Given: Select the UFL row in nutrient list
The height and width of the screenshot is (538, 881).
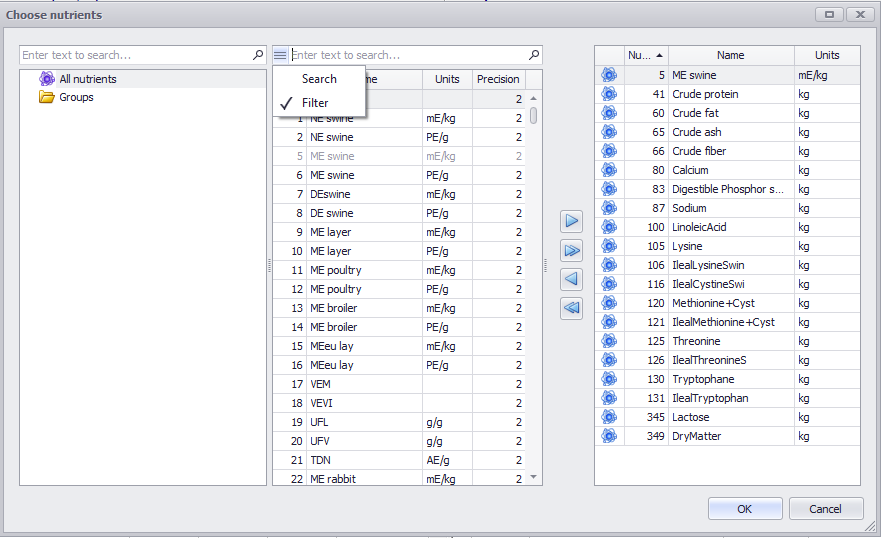Looking at the screenshot, I should [399, 422].
